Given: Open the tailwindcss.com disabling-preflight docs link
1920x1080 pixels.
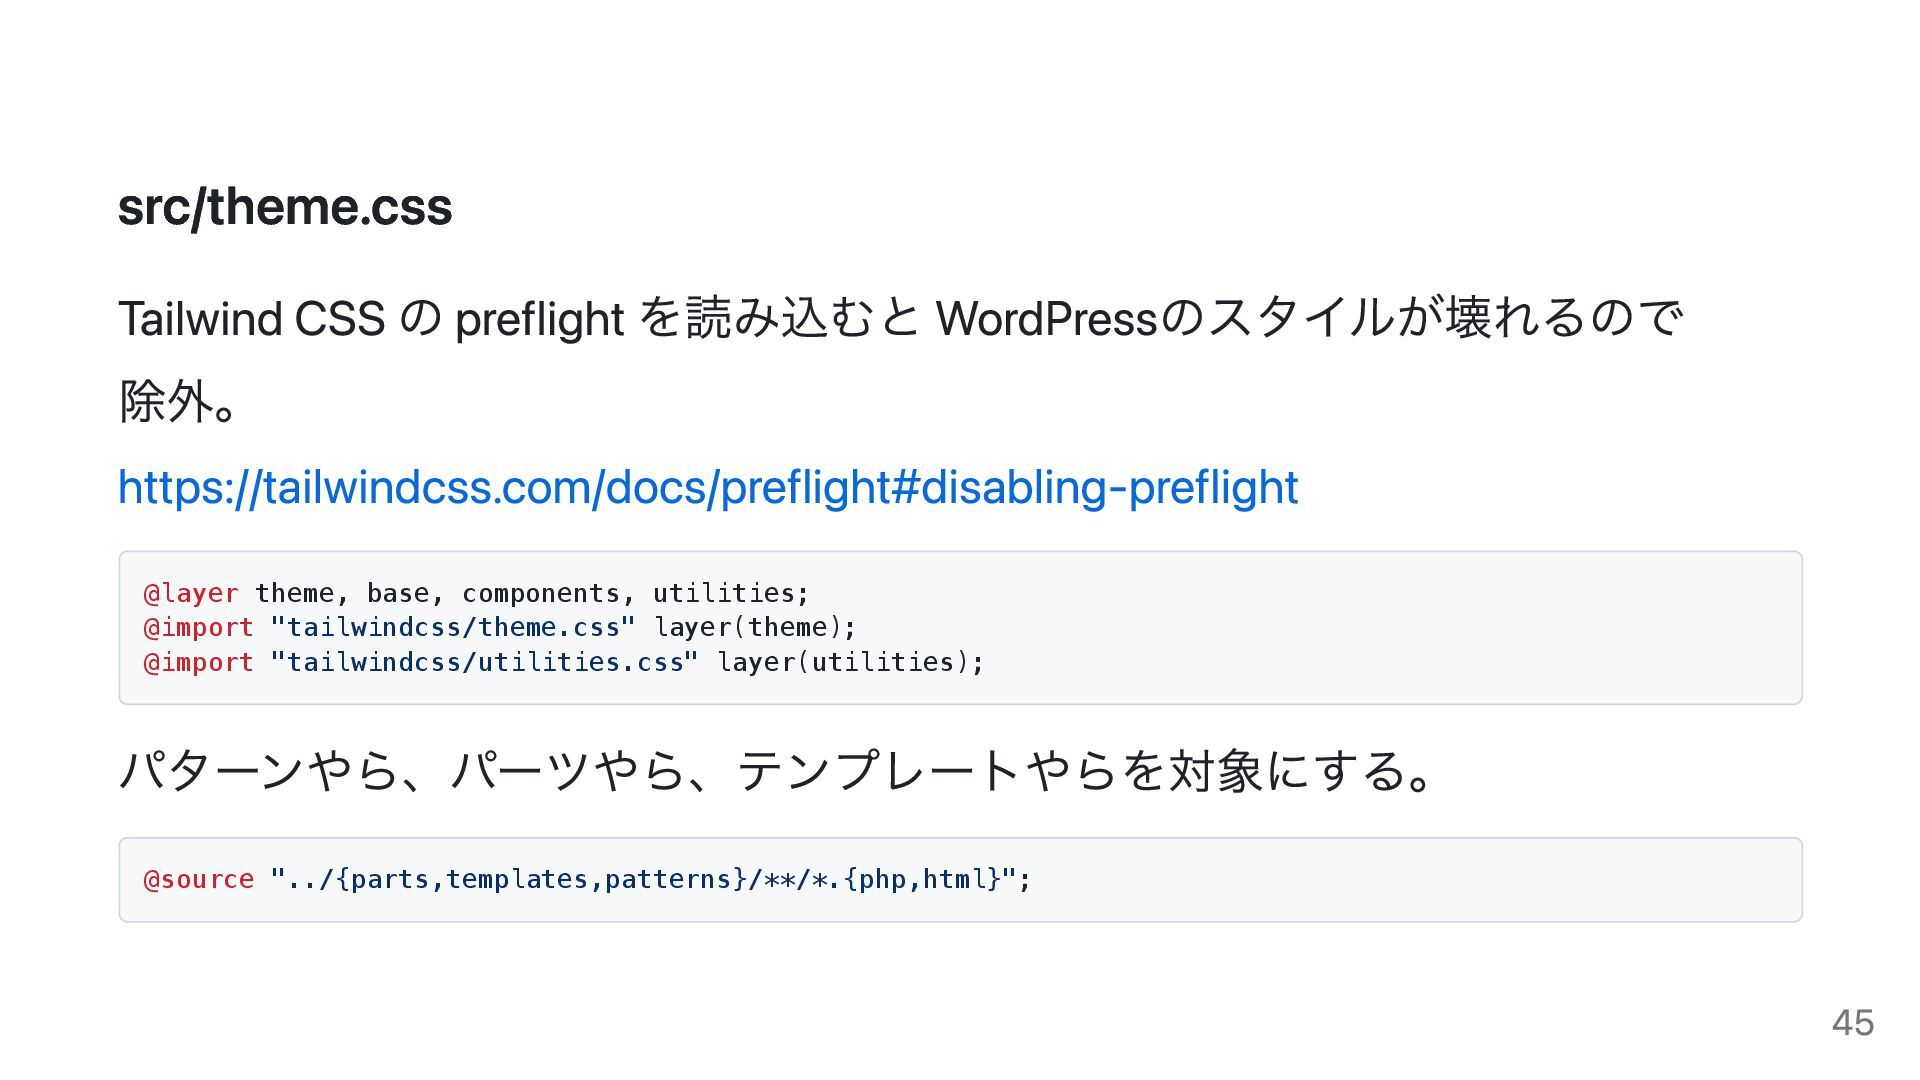Looking at the screenshot, I should click(x=708, y=488).
